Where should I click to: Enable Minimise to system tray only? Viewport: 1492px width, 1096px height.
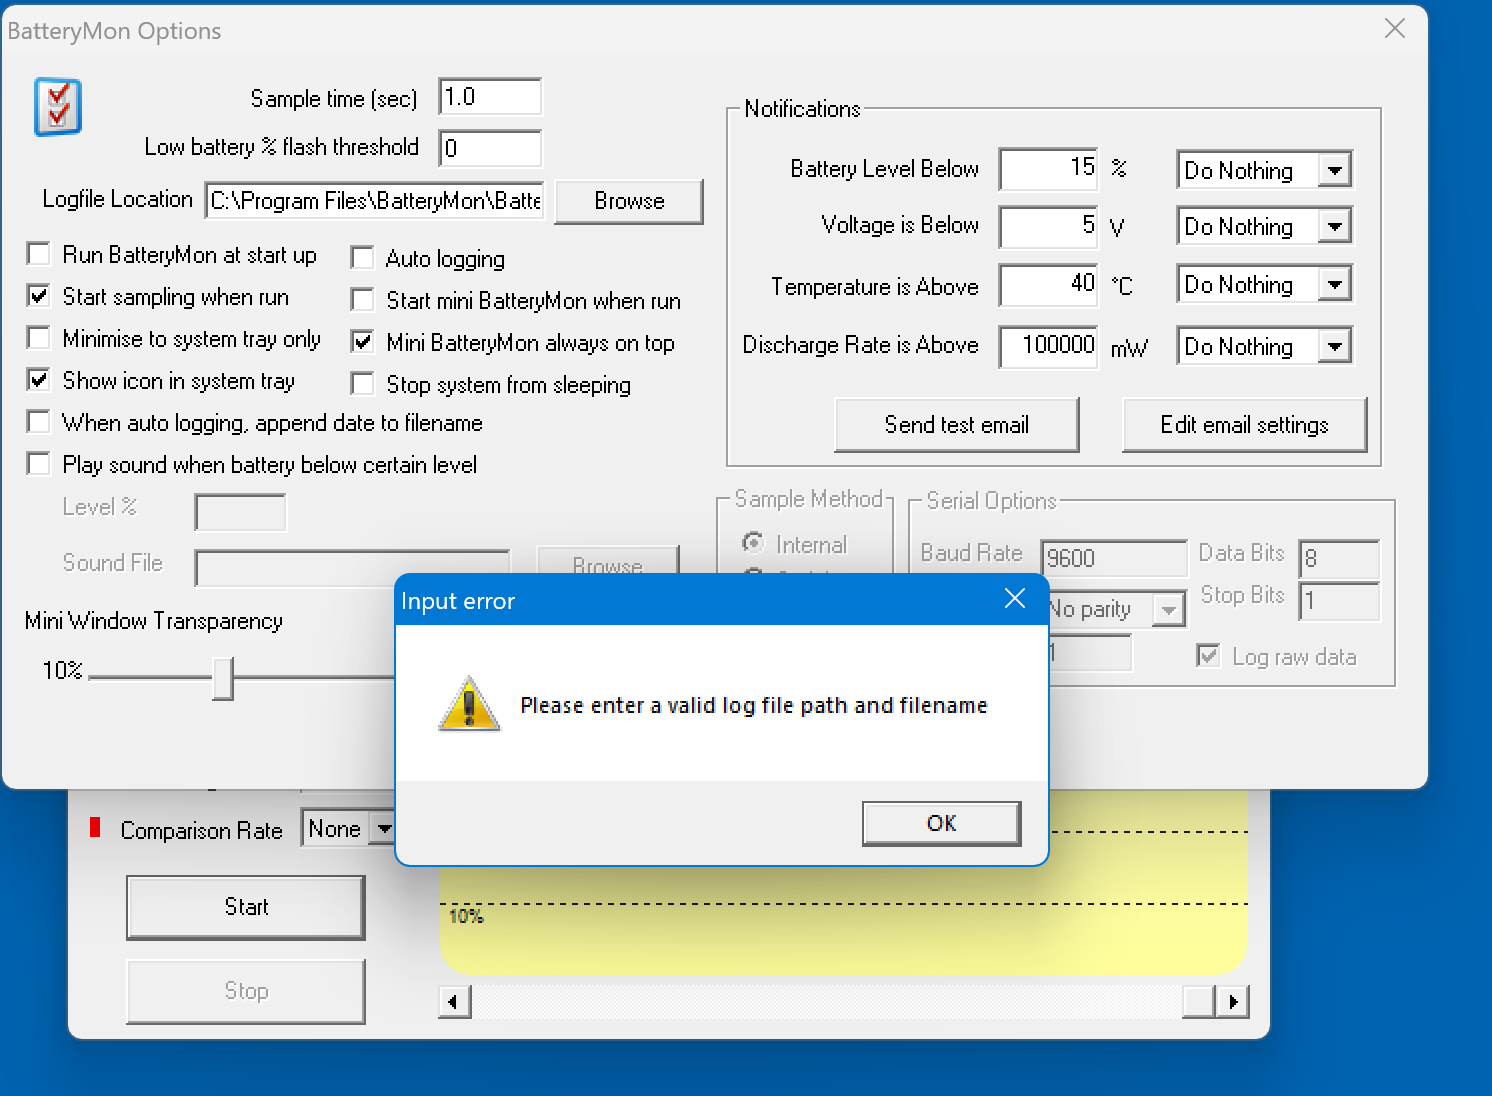click(39, 338)
